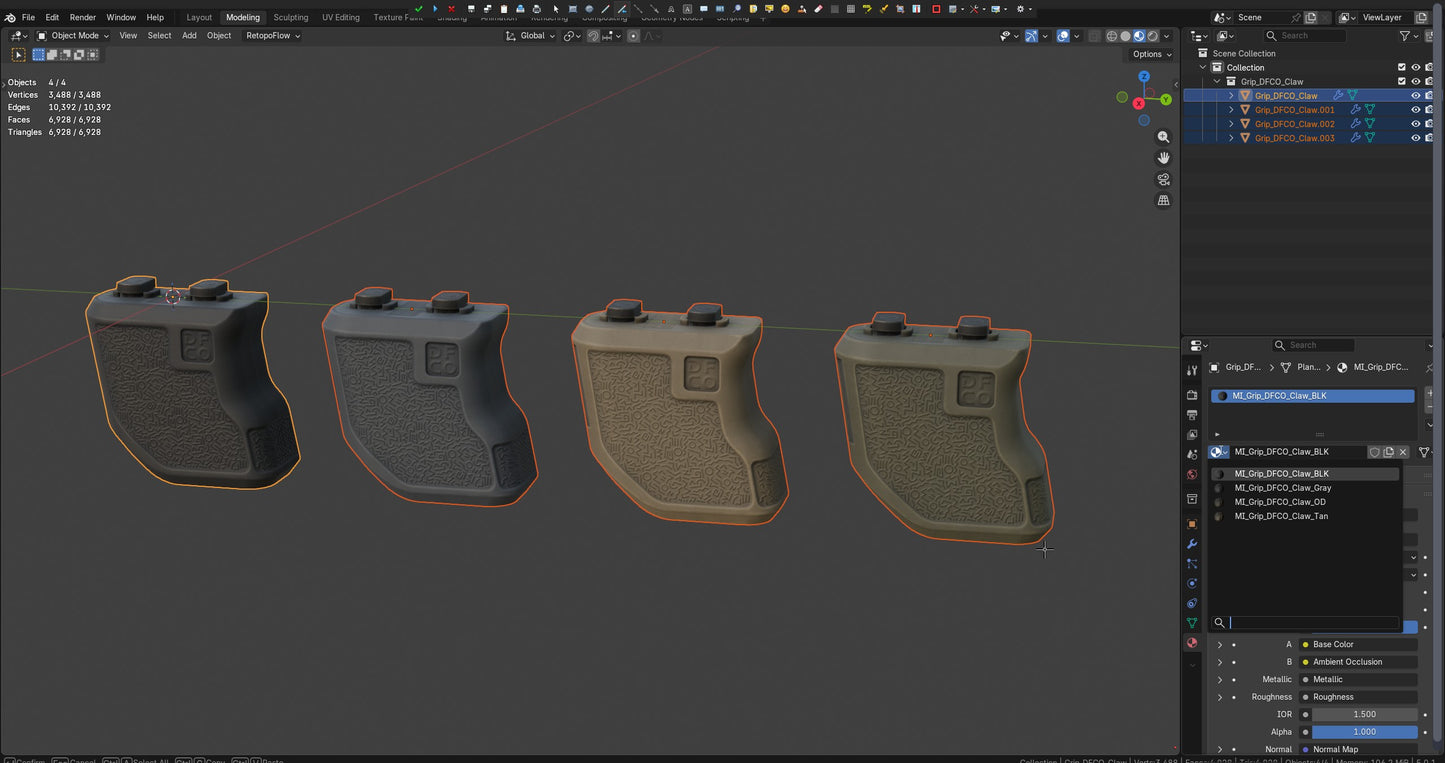Screen dimensions: 1445x763
Task: Toggle the X-ray view button
Action: [1095, 36]
